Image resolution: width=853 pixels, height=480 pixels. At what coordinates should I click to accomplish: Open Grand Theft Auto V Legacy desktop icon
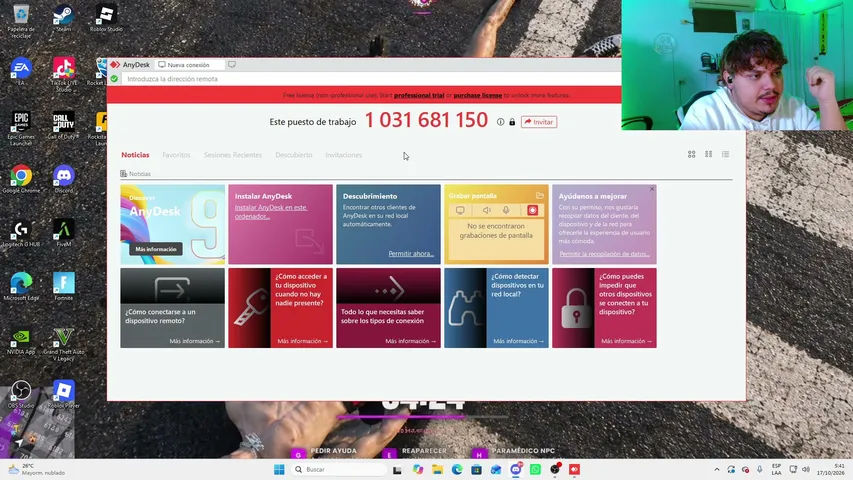64,344
